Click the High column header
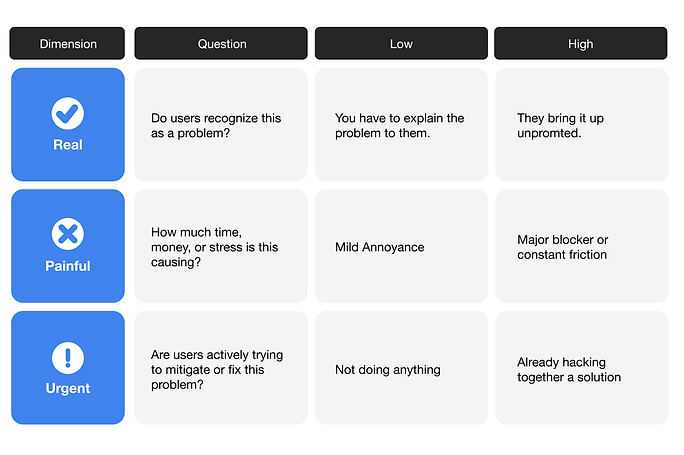The height and width of the screenshot is (455, 684). (580, 44)
